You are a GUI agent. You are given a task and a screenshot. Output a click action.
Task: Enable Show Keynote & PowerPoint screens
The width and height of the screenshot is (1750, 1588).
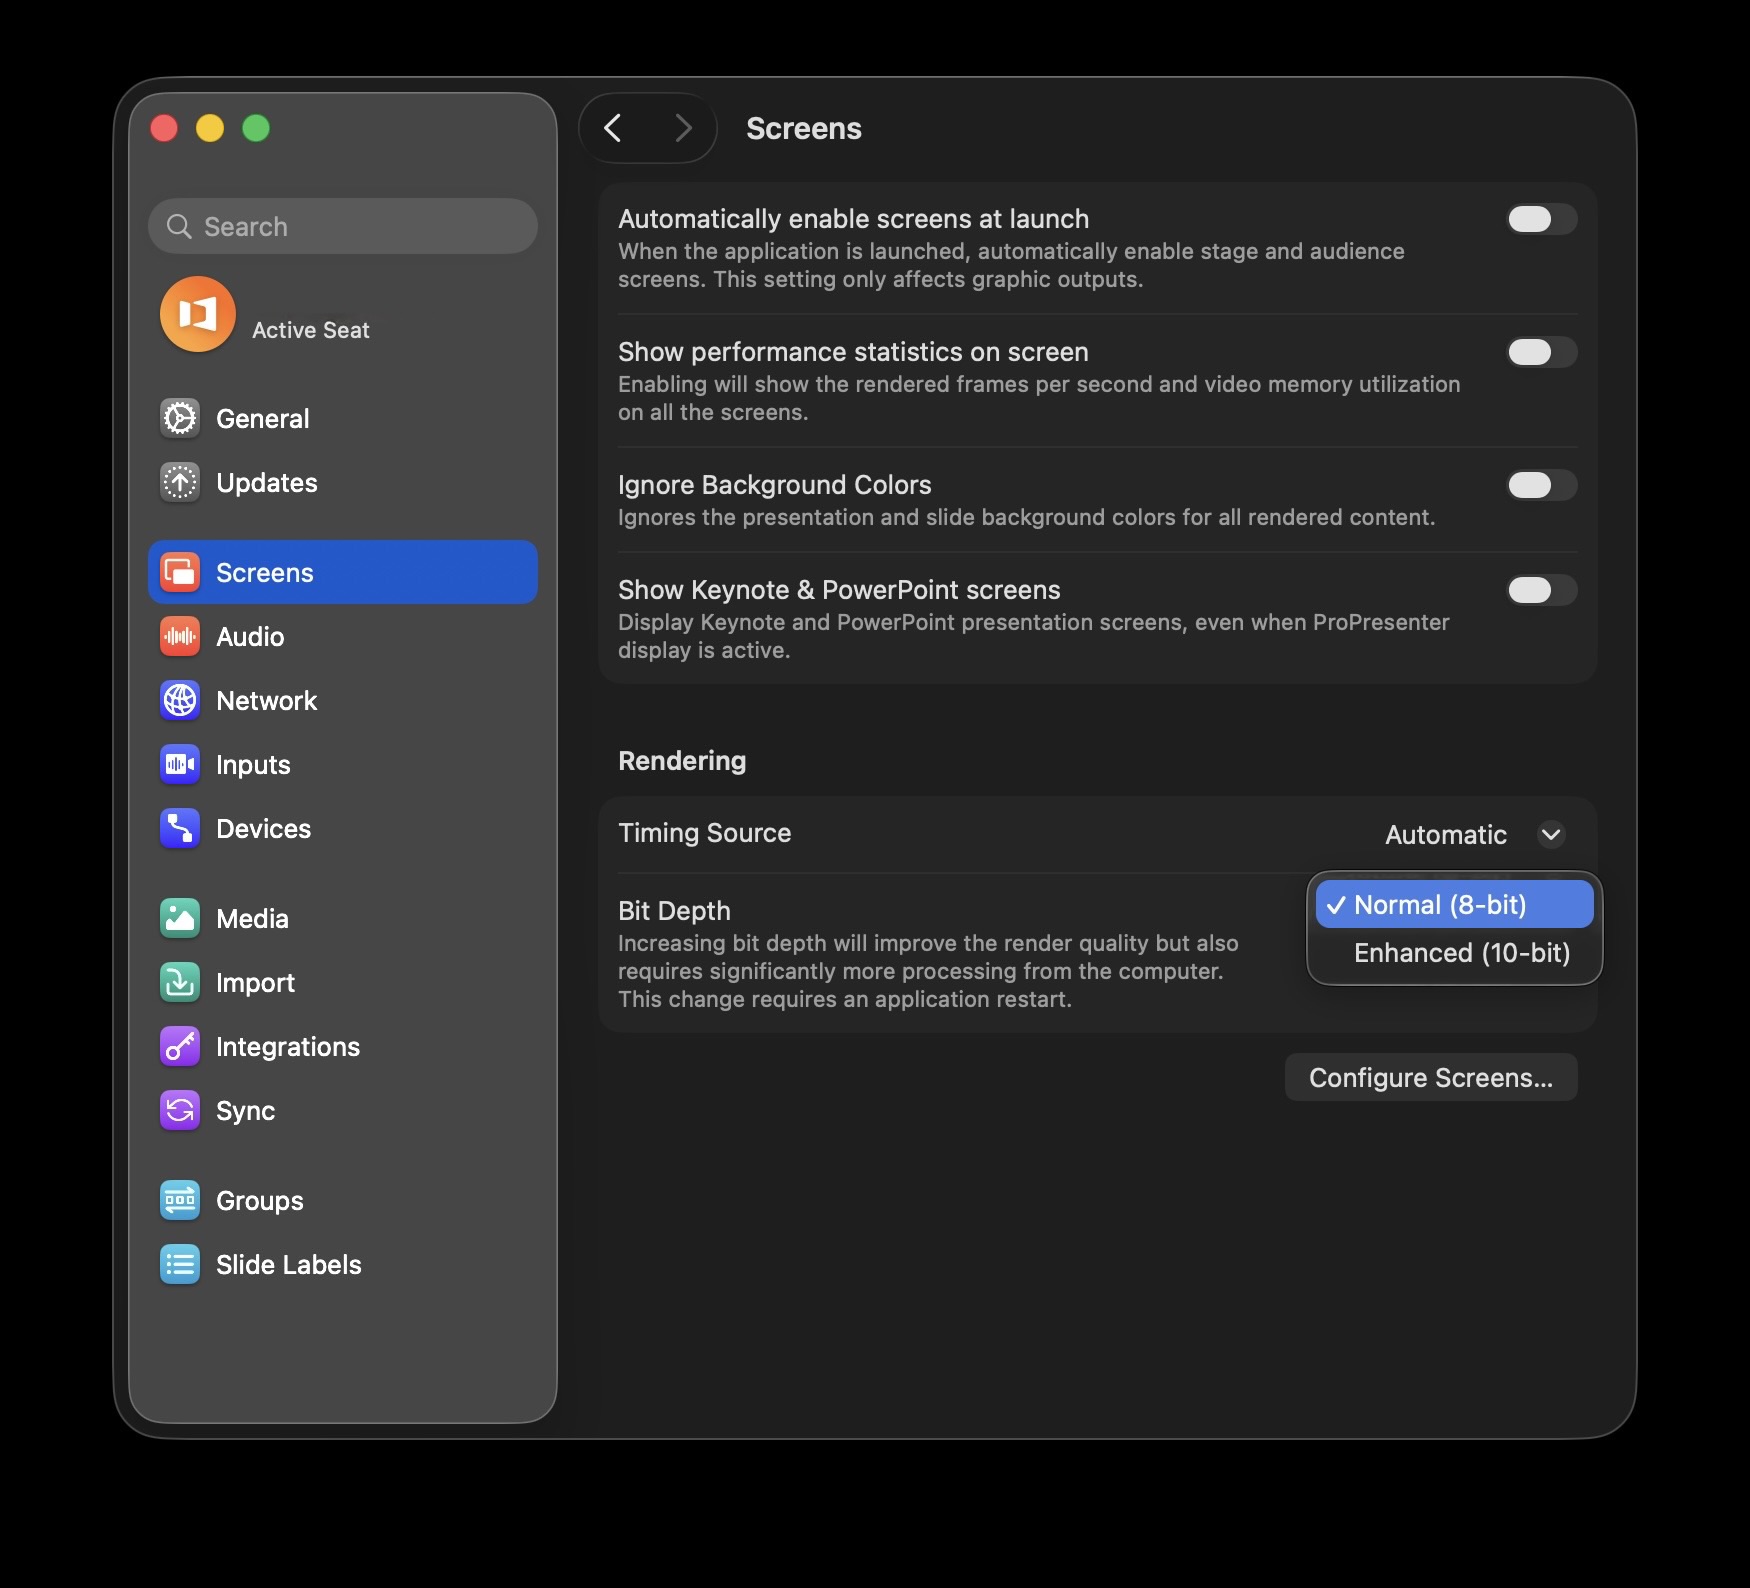pyautogui.click(x=1541, y=590)
